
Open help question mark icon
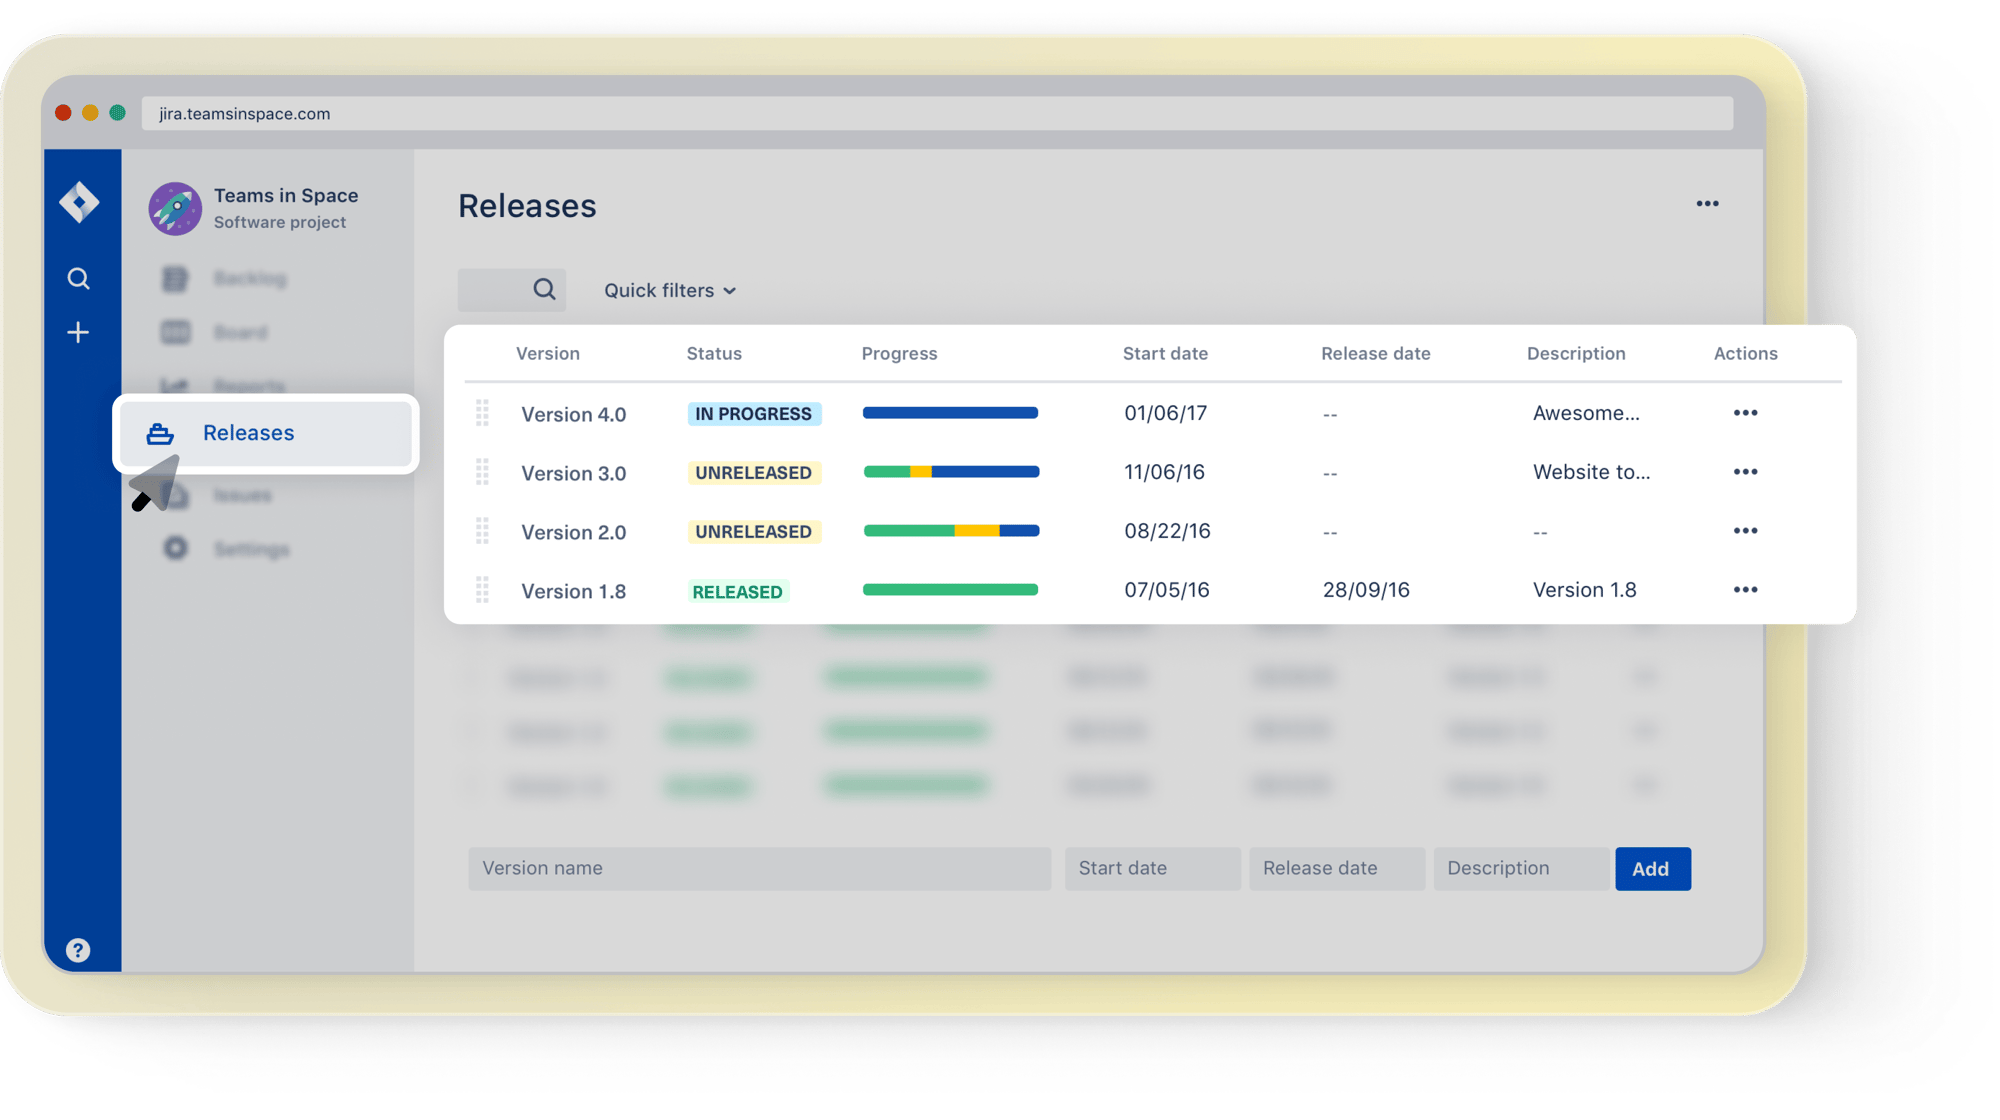point(78,950)
